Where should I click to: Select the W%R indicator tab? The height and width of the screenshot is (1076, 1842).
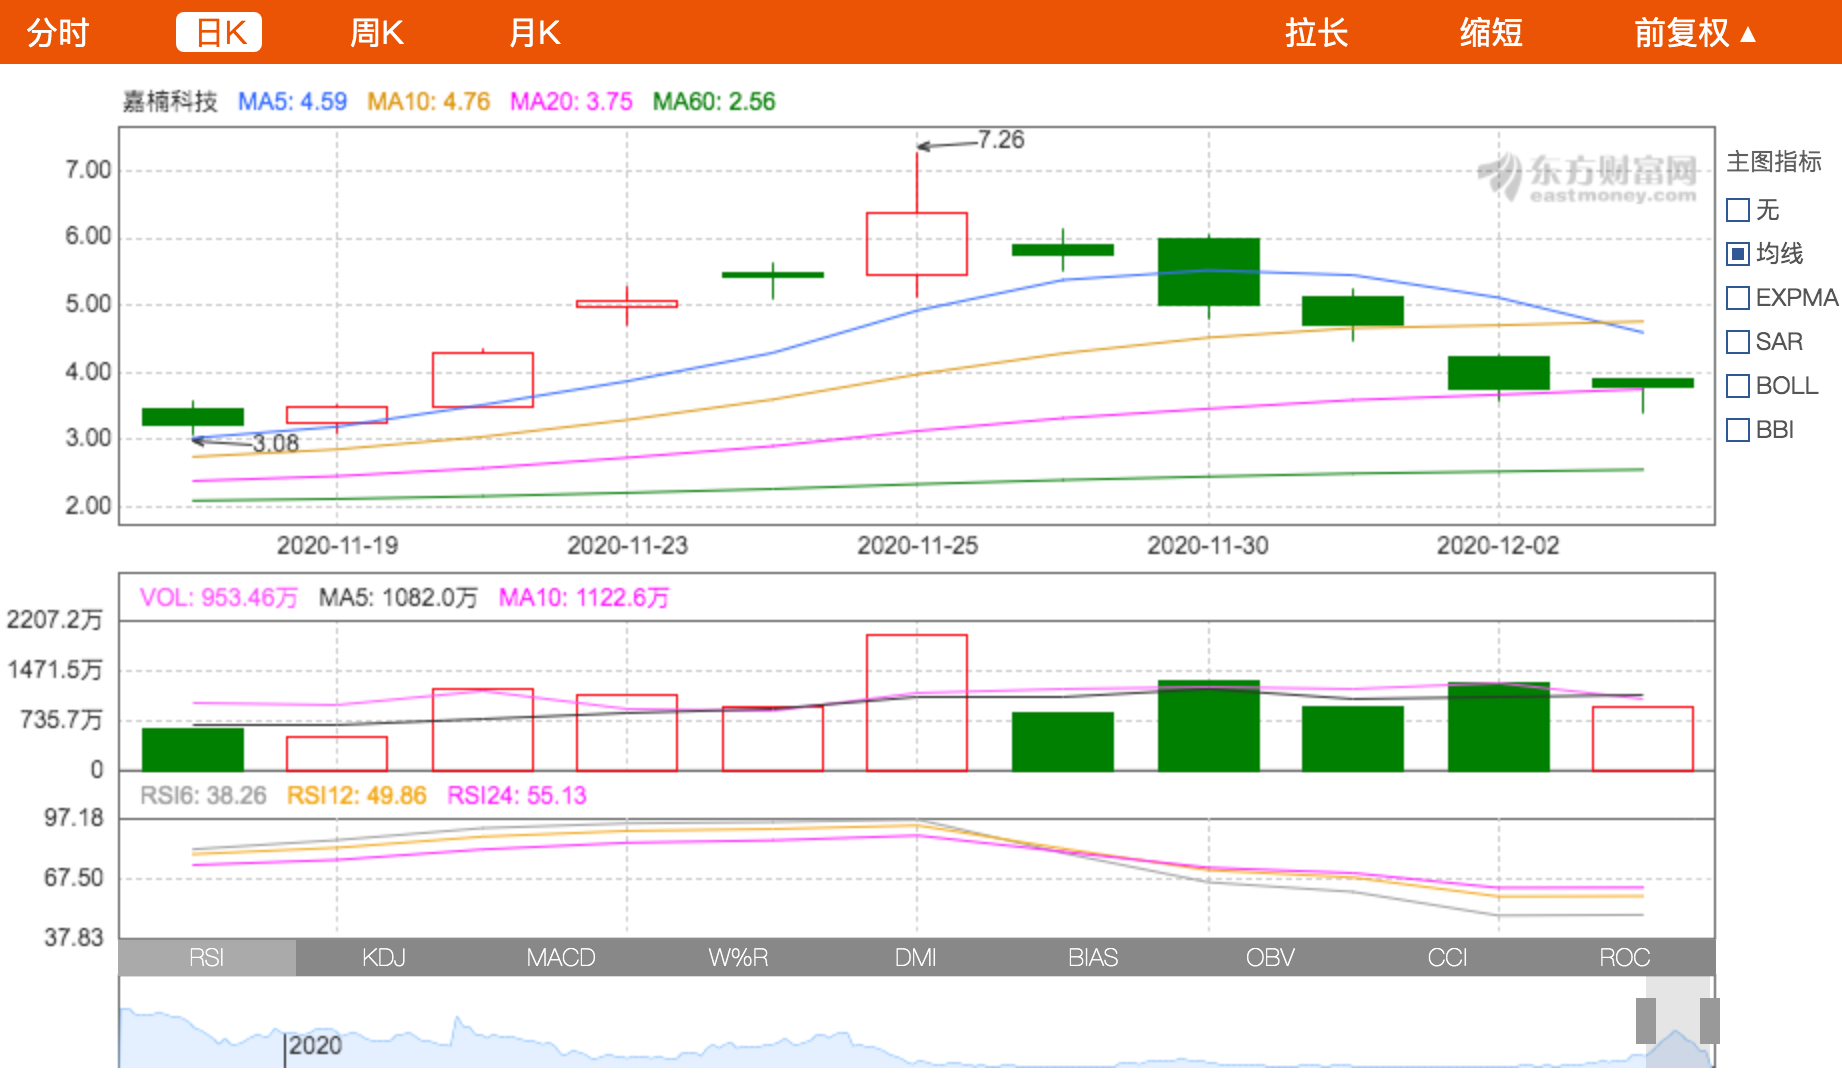tap(738, 957)
